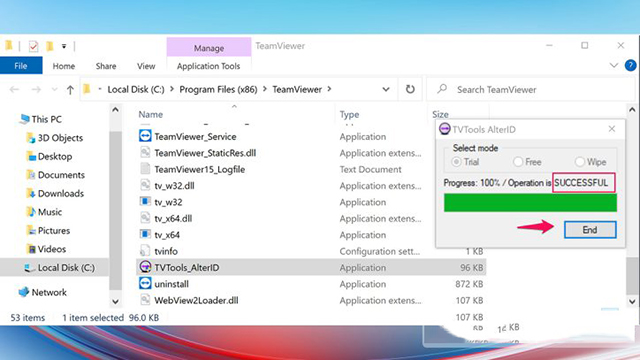
Task: Switch to the Share ribbon tab
Action: pos(106,66)
